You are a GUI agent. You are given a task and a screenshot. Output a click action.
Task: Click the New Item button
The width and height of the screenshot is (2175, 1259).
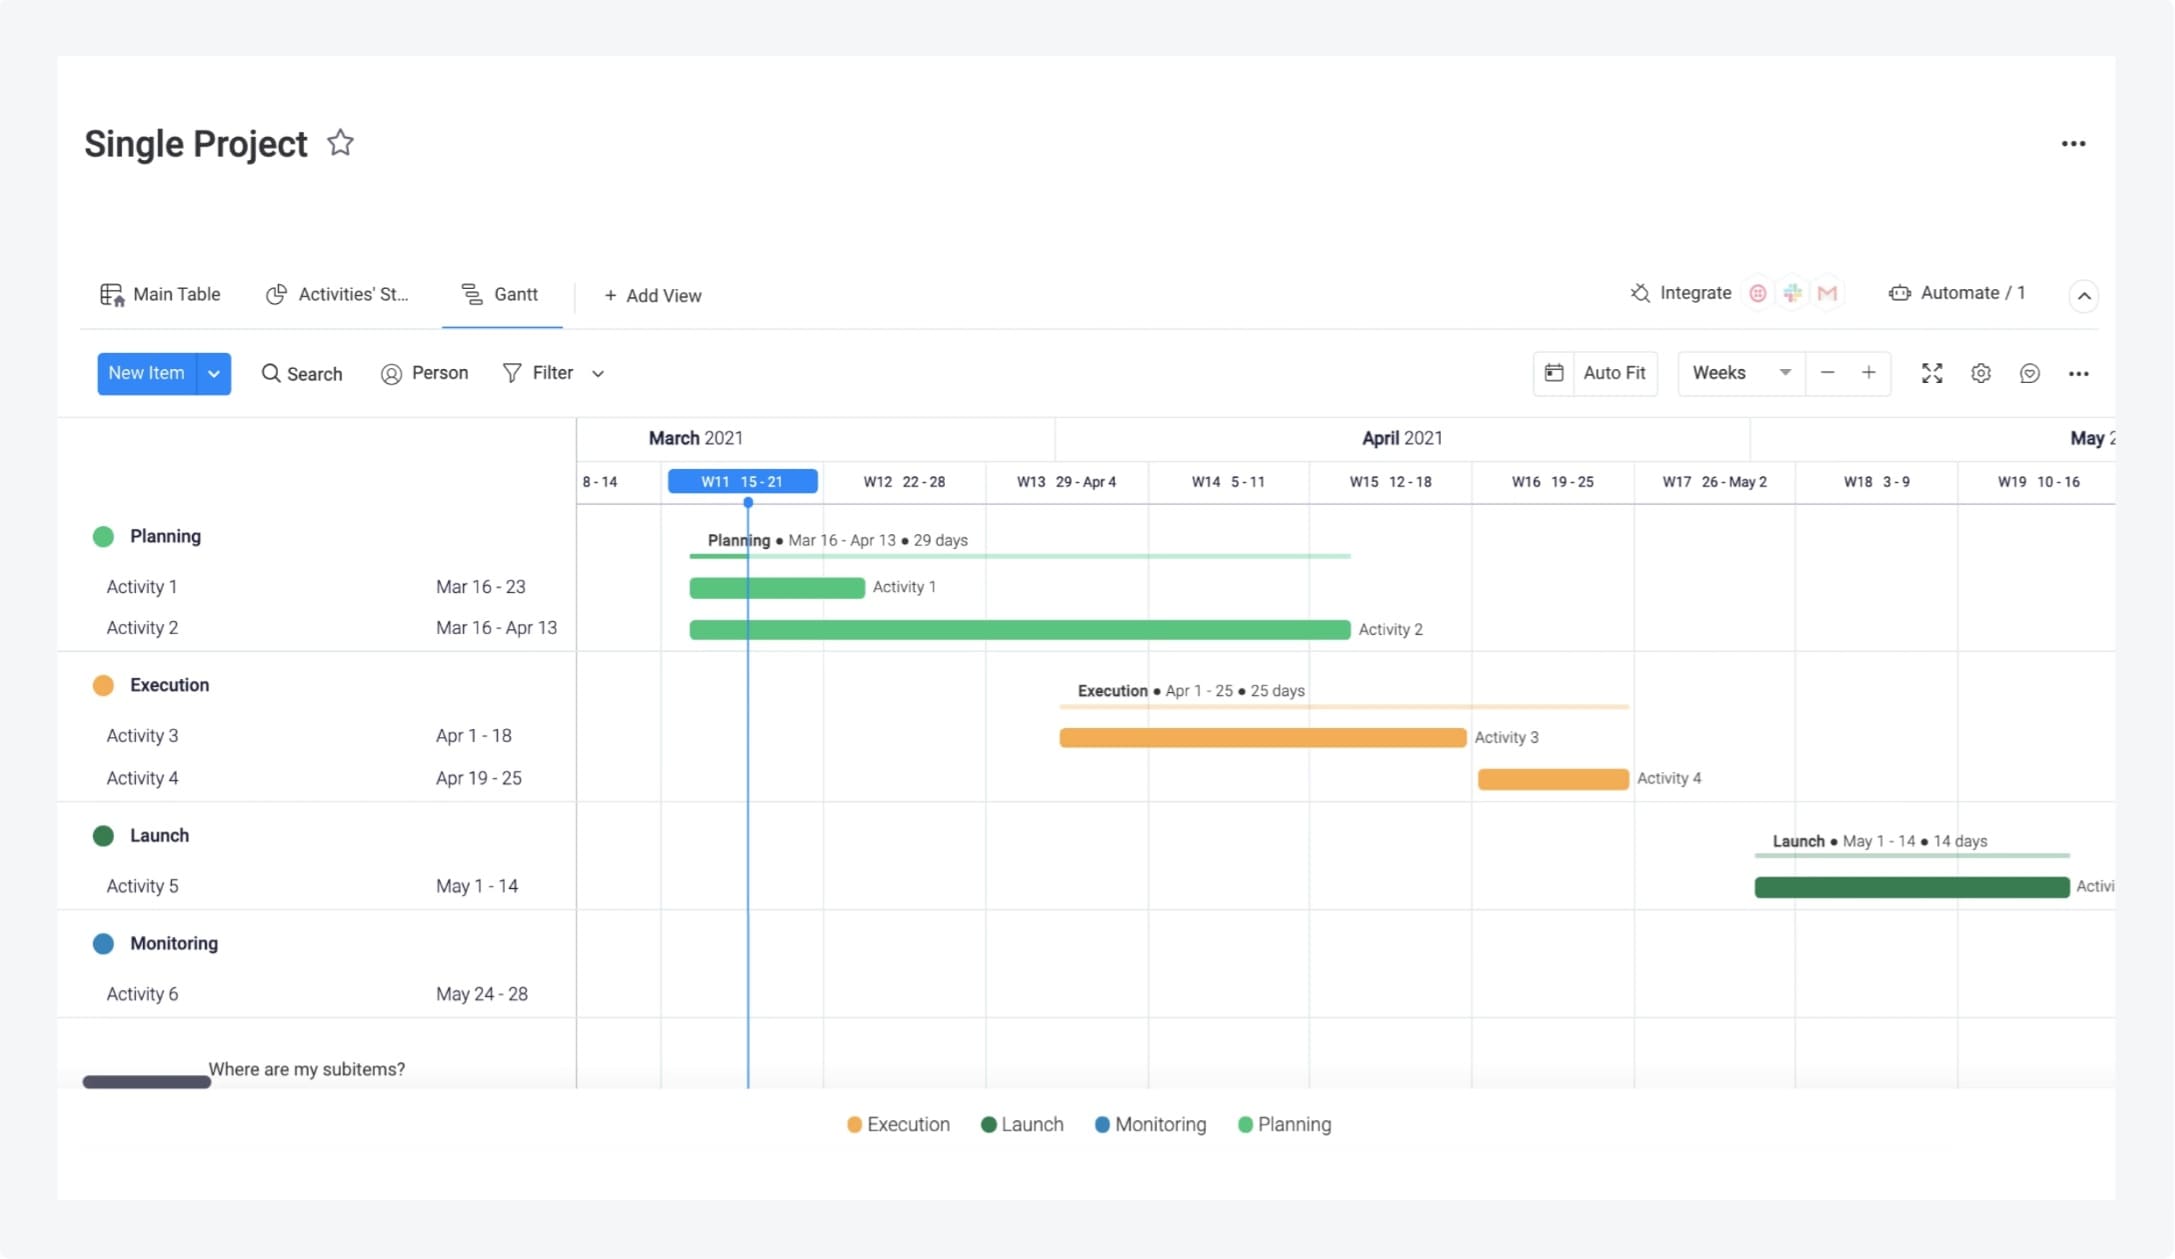click(x=146, y=373)
